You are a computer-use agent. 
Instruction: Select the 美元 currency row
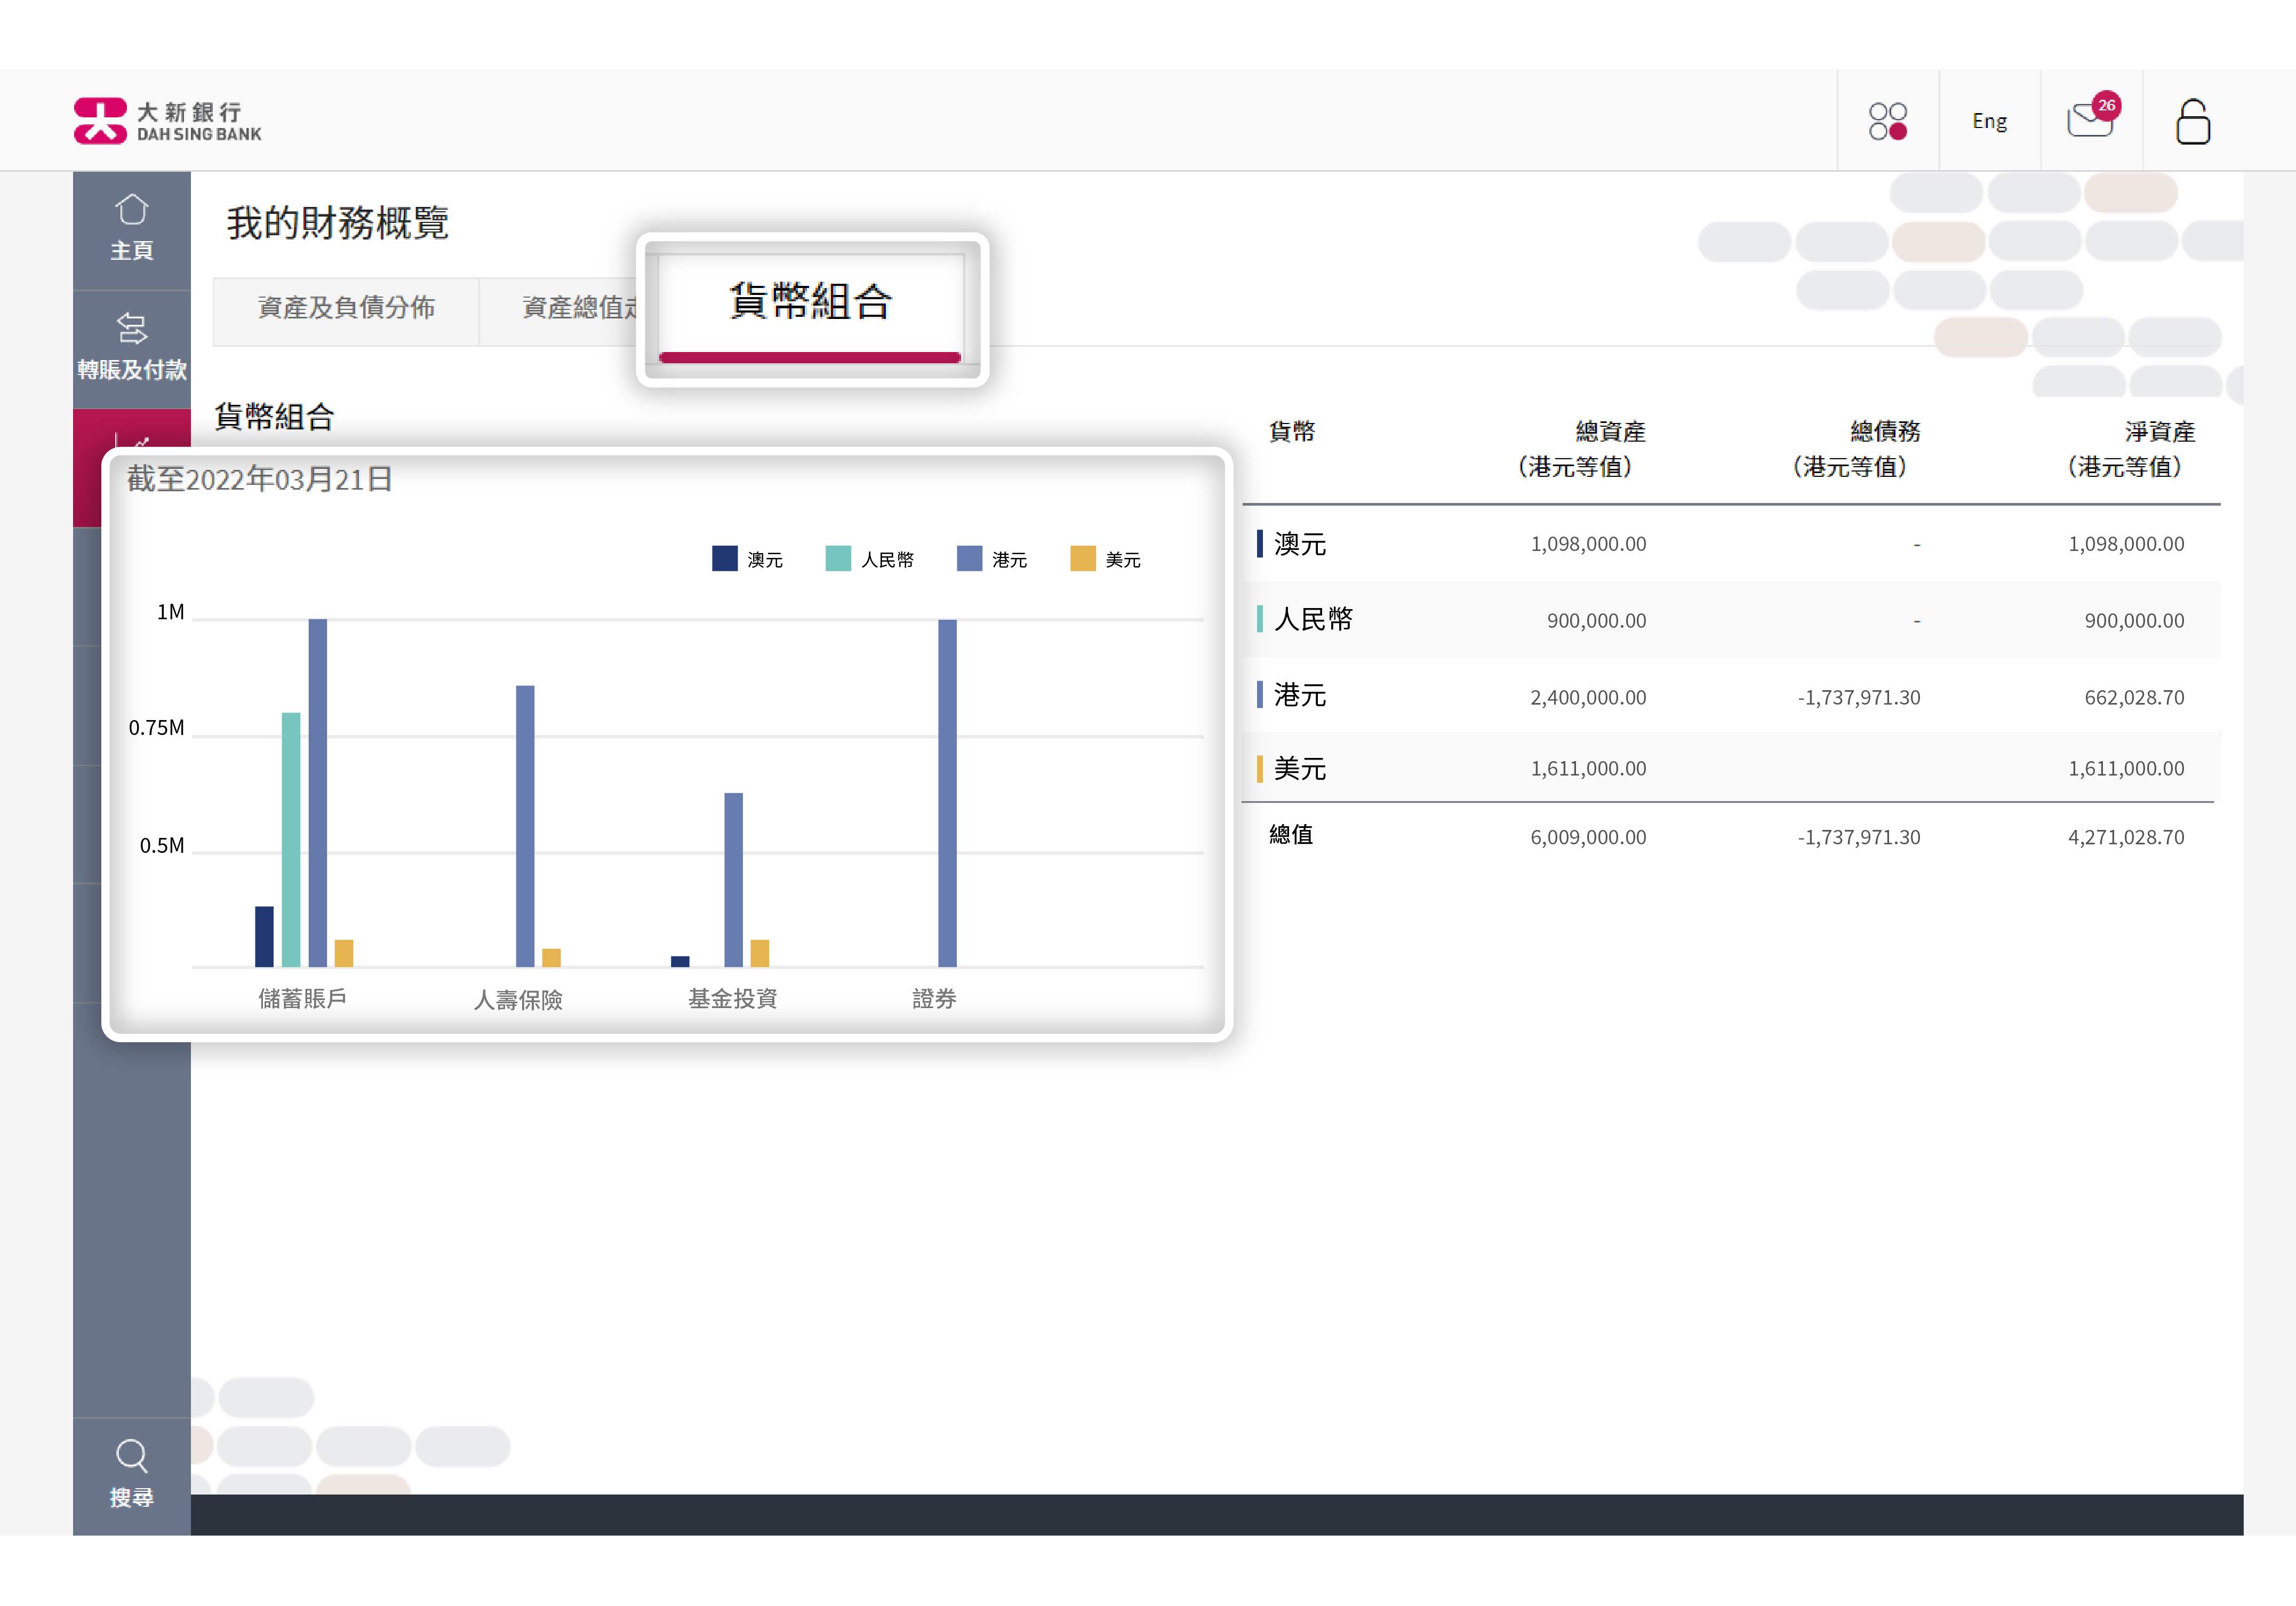[x=1731, y=768]
